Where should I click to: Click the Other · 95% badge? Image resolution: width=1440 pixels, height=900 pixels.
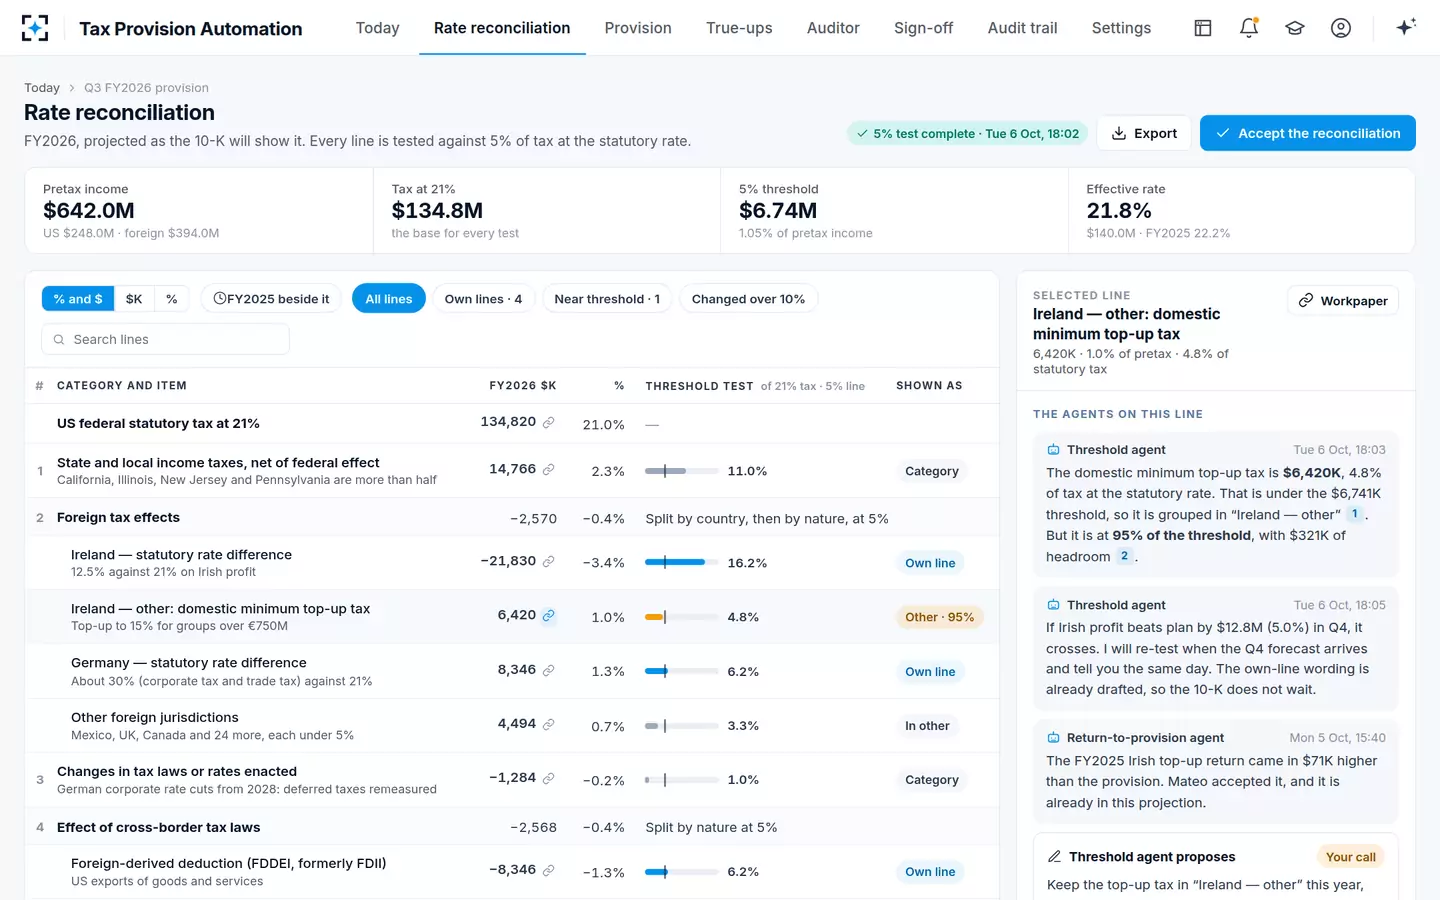pyautogui.click(x=939, y=617)
